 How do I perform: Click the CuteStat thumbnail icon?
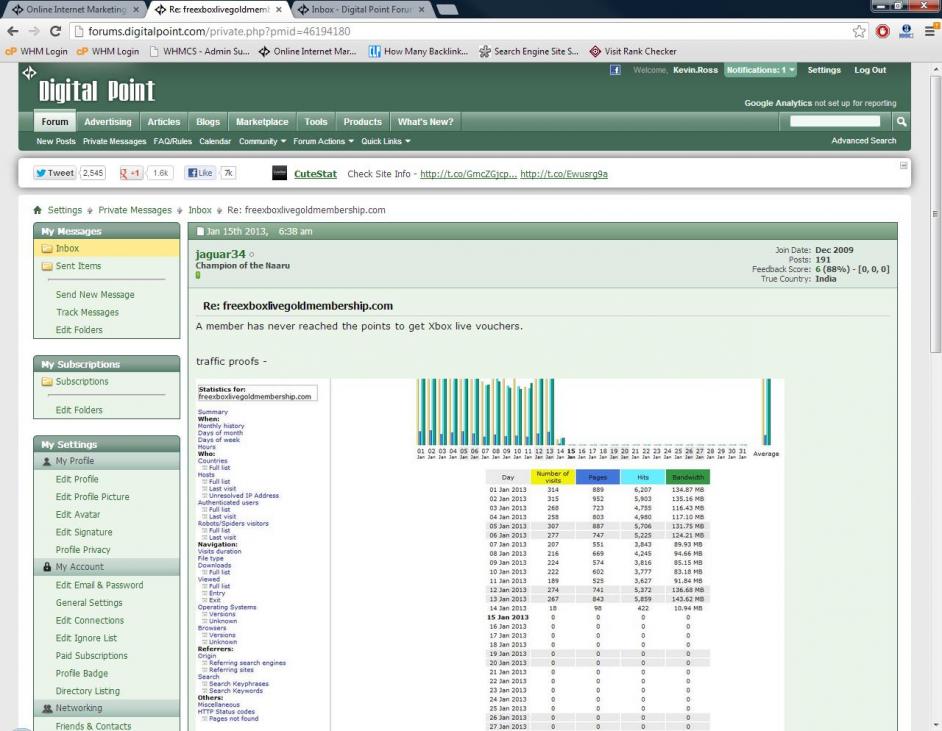tap(279, 173)
